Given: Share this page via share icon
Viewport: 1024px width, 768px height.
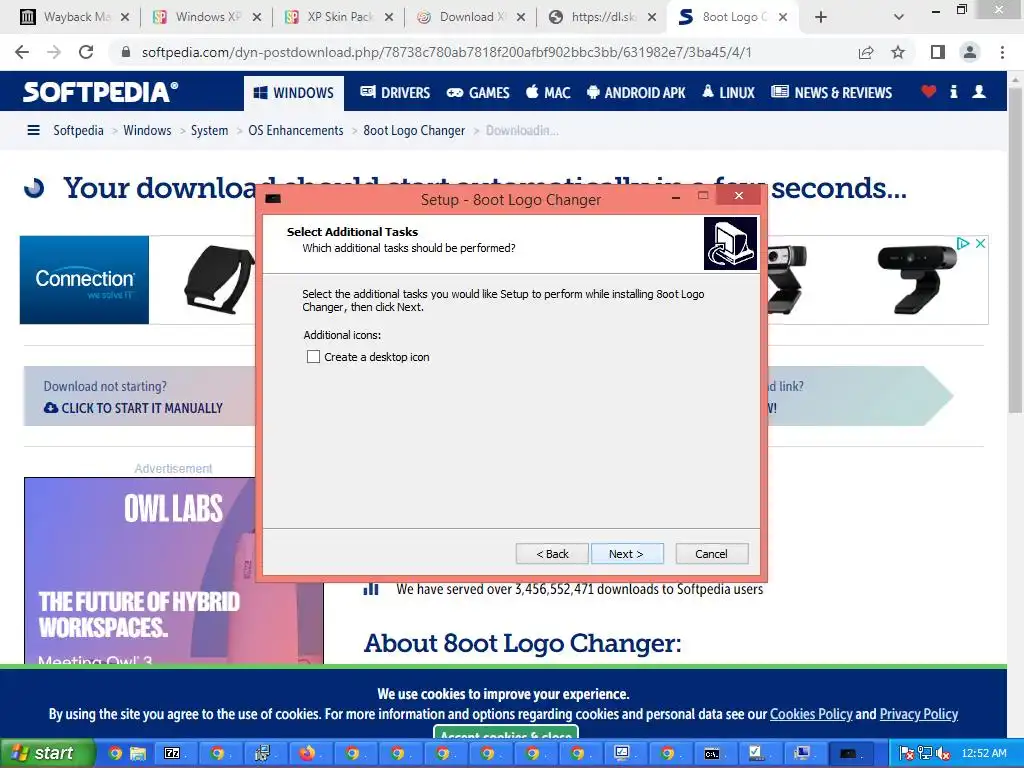Looking at the screenshot, I should pyautogui.click(x=866, y=52).
